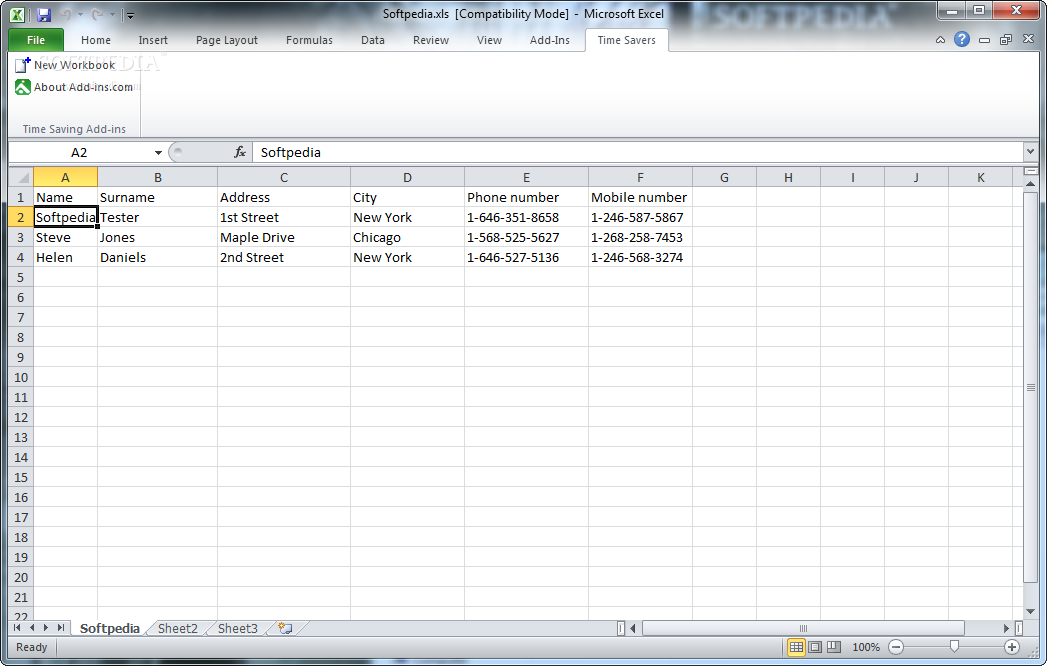Switch to Sheet2 worksheet tab
Image resolution: width=1047 pixels, height=666 pixels.
click(x=178, y=628)
